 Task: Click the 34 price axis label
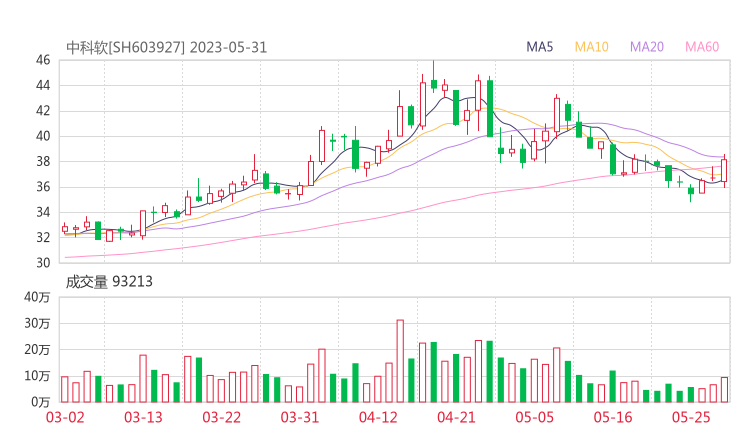43,212
